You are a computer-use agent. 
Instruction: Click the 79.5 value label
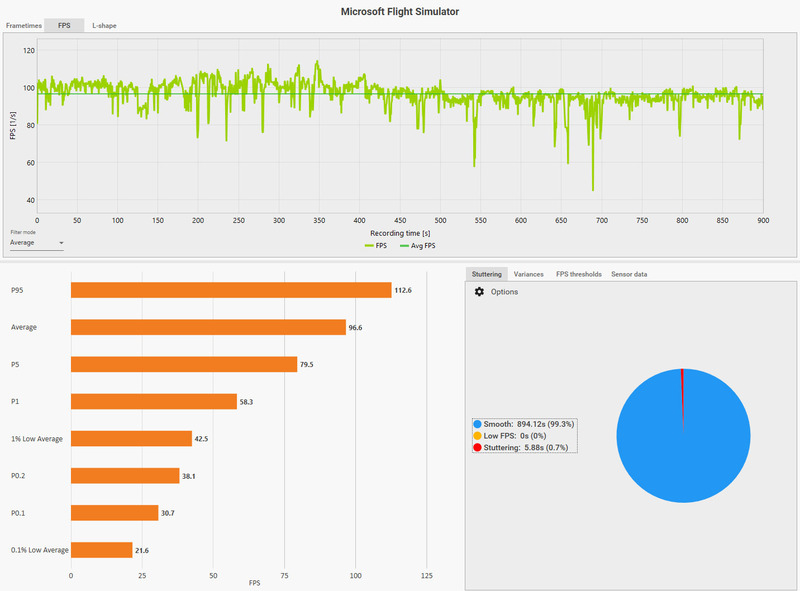coord(307,364)
